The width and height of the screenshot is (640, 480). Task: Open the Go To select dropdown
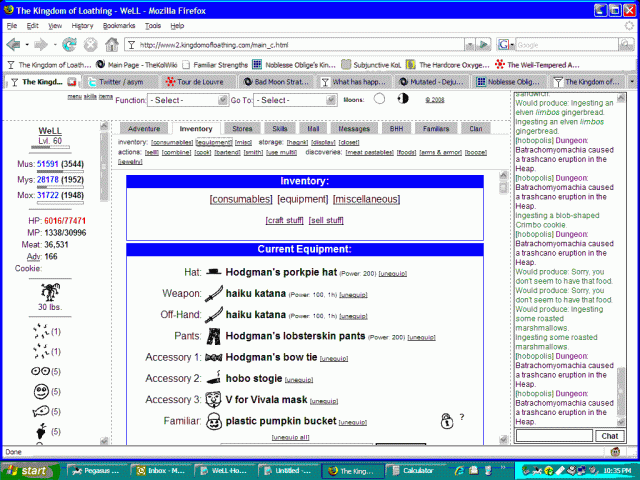[x=287, y=100]
